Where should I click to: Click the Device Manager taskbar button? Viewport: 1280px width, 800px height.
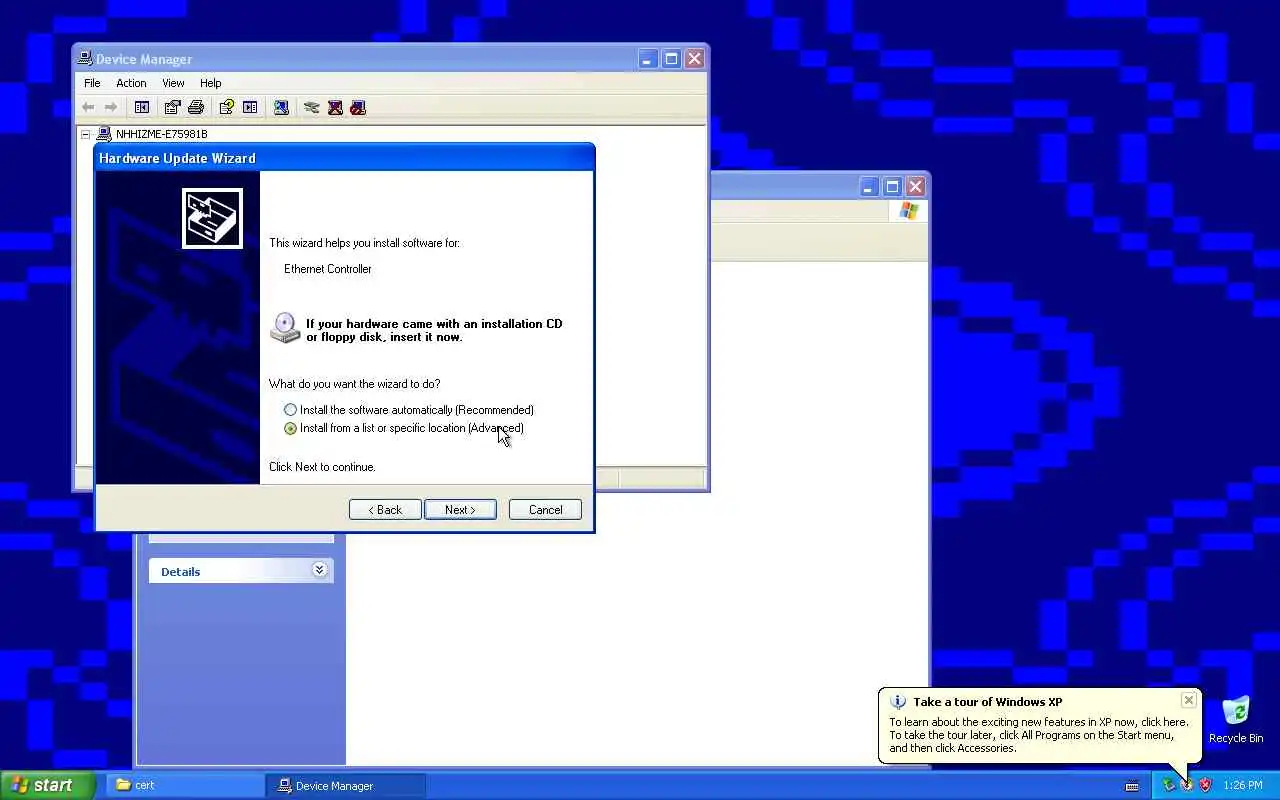pyautogui.click(x=346, y=786)
